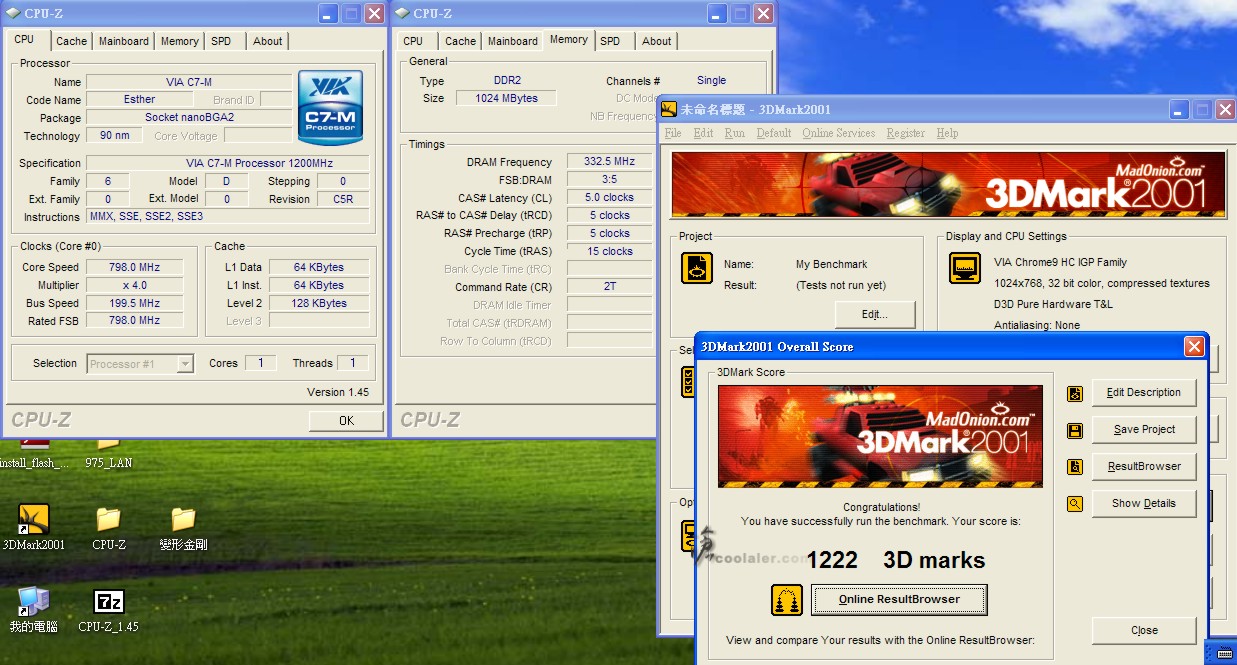Click the Show Details magnifier icon

(x=1075, y=504)
